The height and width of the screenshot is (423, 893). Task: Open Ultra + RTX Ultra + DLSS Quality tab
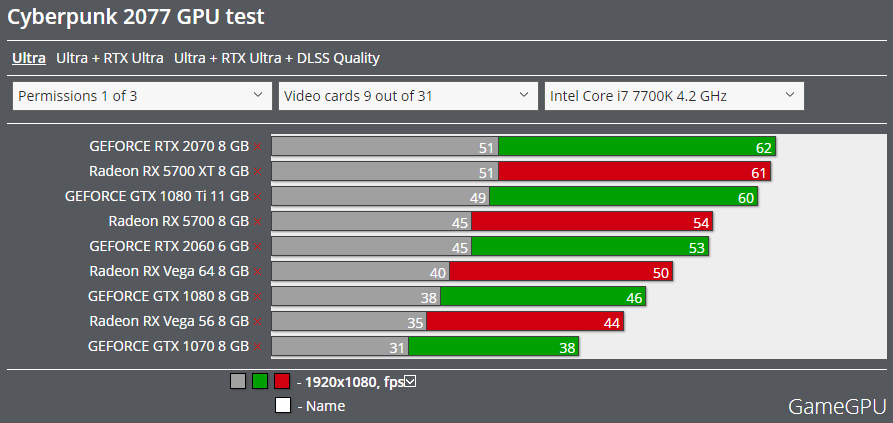(x=277, y=58)
